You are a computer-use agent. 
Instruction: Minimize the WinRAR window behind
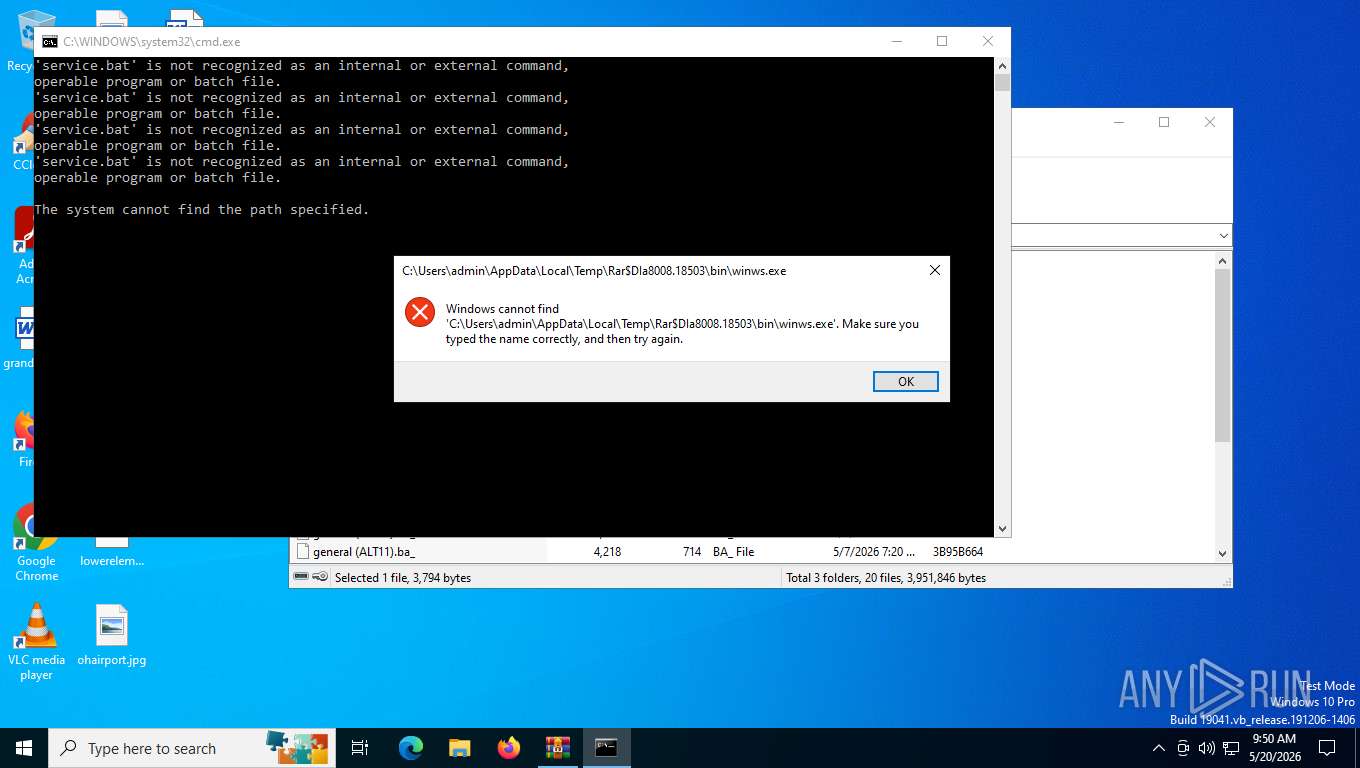click(1117, 122)
